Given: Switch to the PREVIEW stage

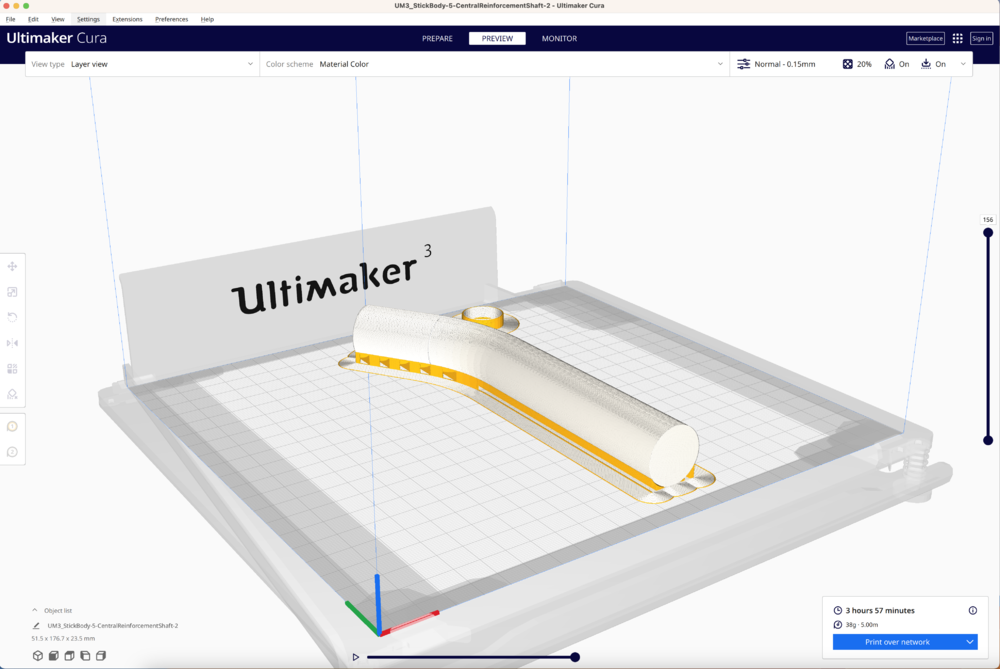Looking at the screenshot, I should point(497,38).
